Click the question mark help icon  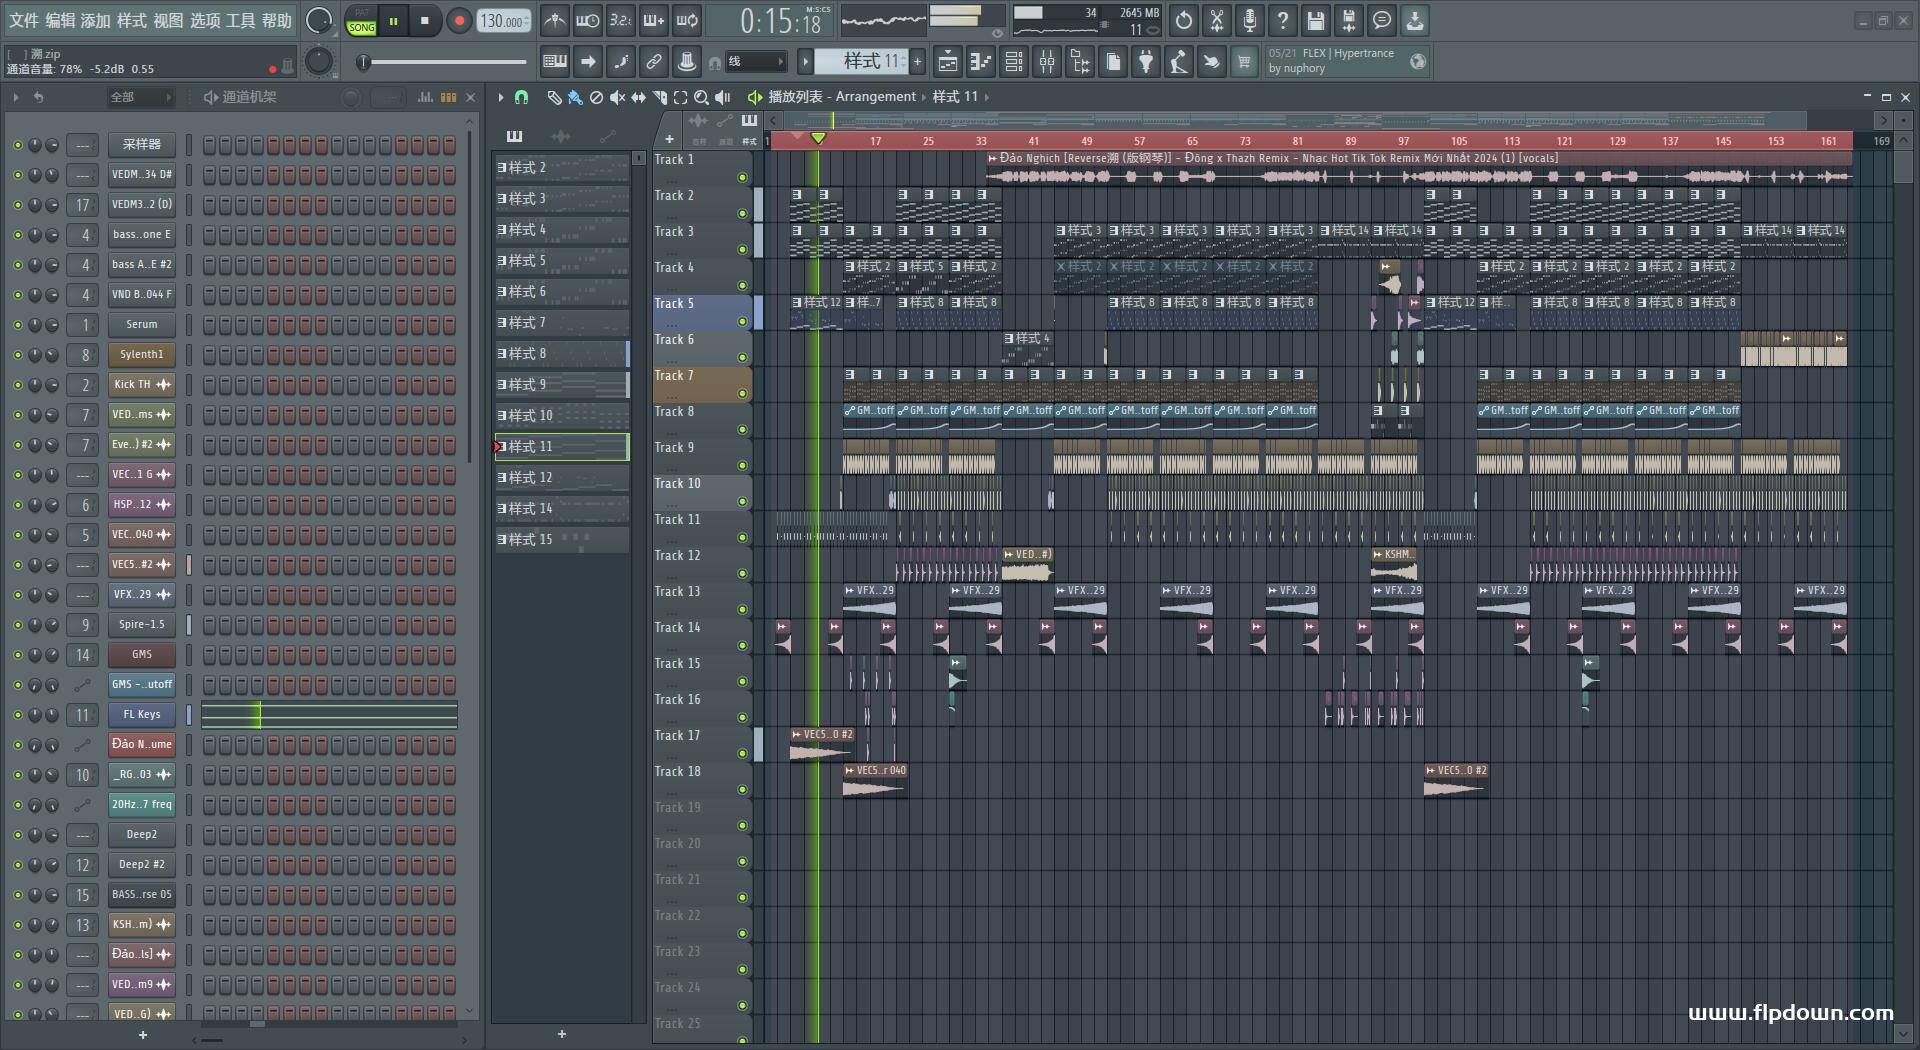[1283, 20]
